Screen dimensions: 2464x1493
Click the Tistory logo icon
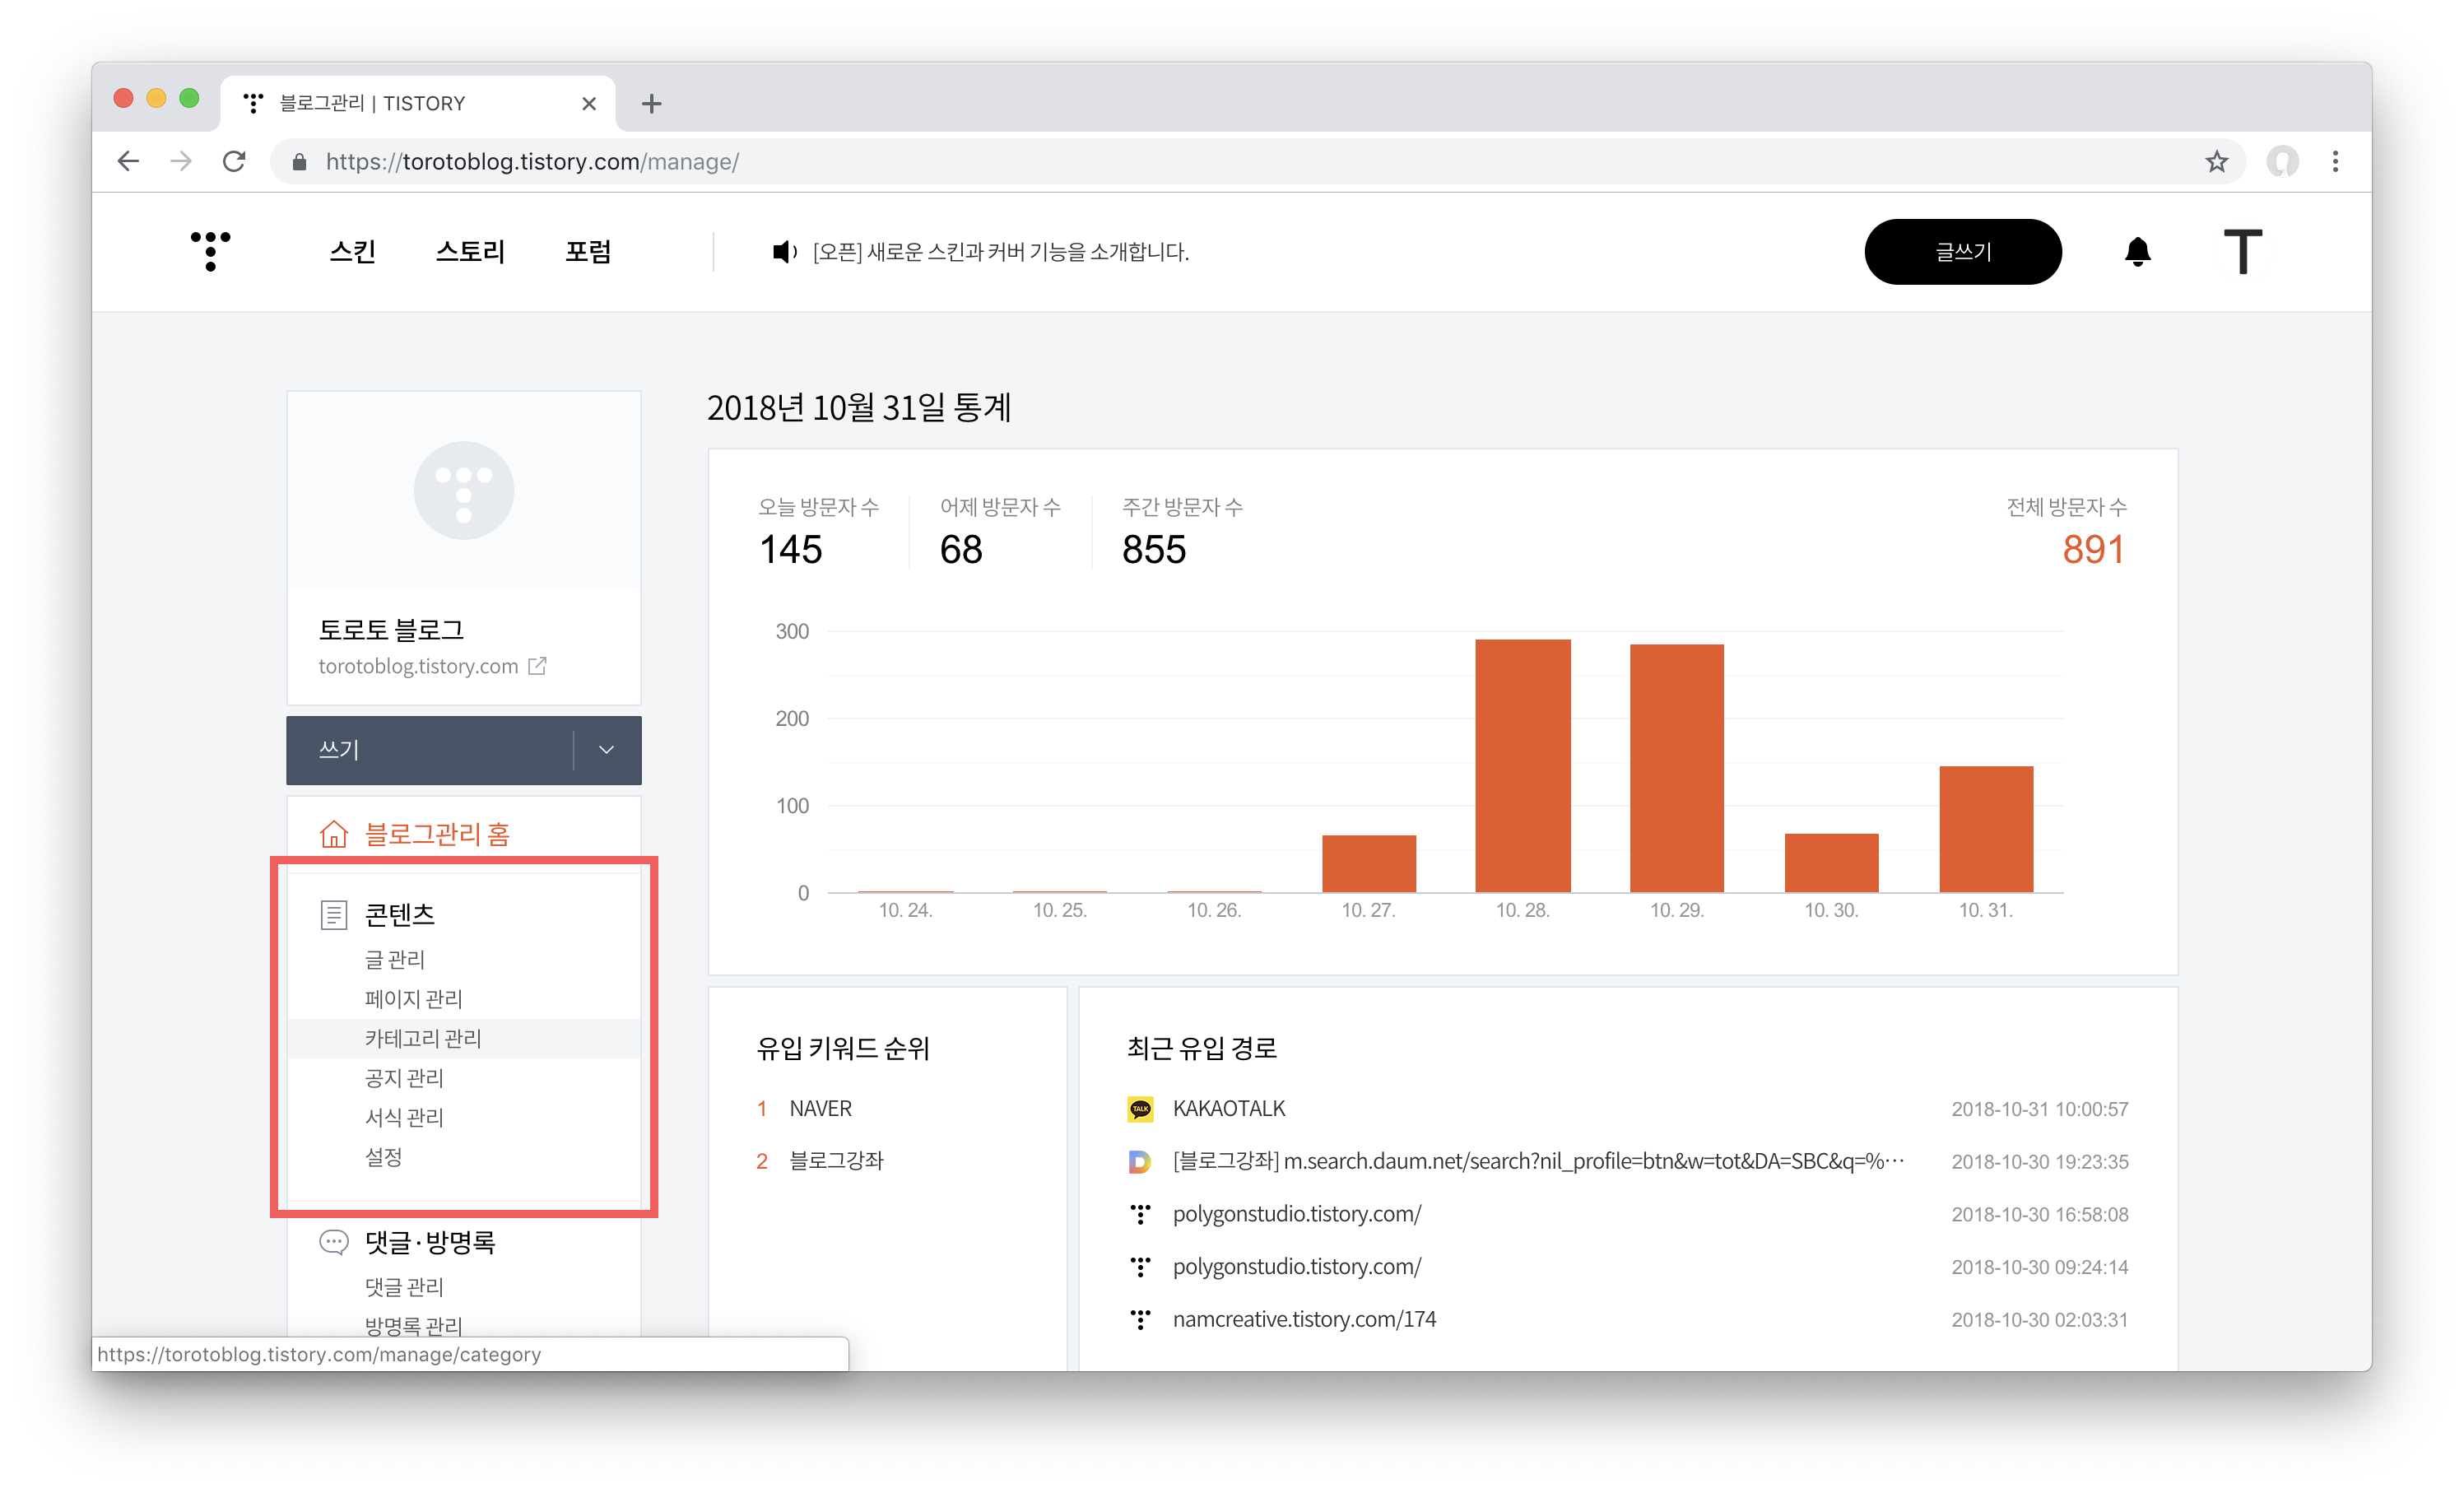210,251
